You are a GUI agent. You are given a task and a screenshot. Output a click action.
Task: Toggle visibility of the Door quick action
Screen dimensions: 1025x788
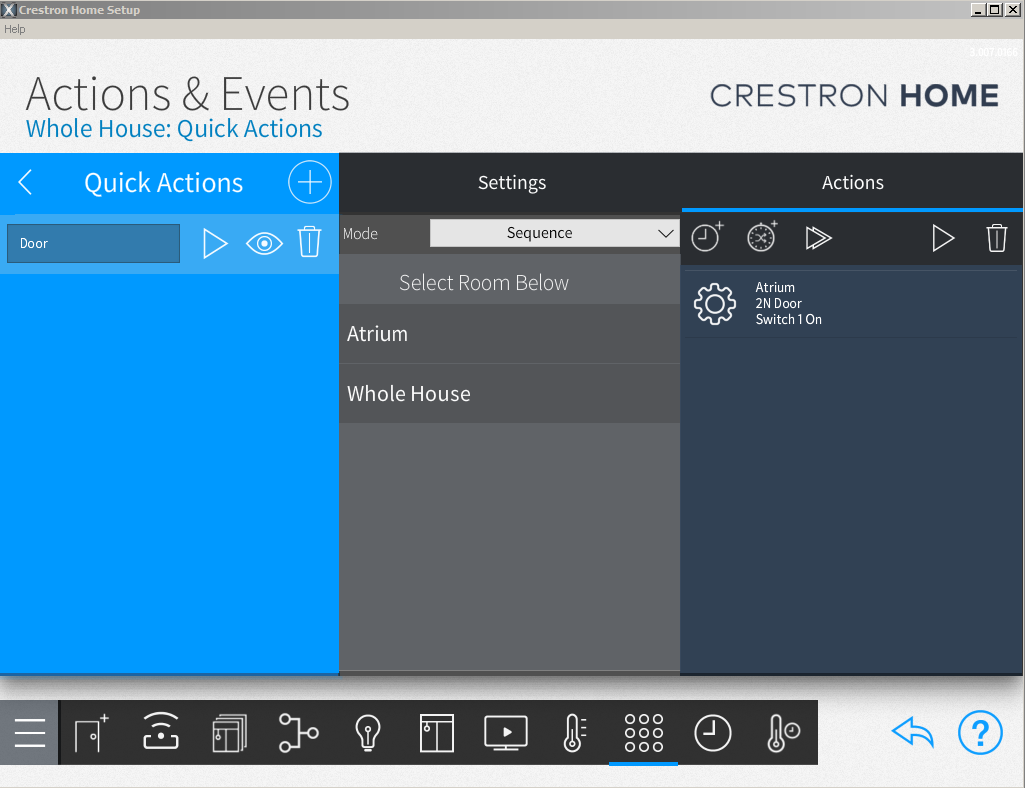pyautogui.click(x=263, y=242)
